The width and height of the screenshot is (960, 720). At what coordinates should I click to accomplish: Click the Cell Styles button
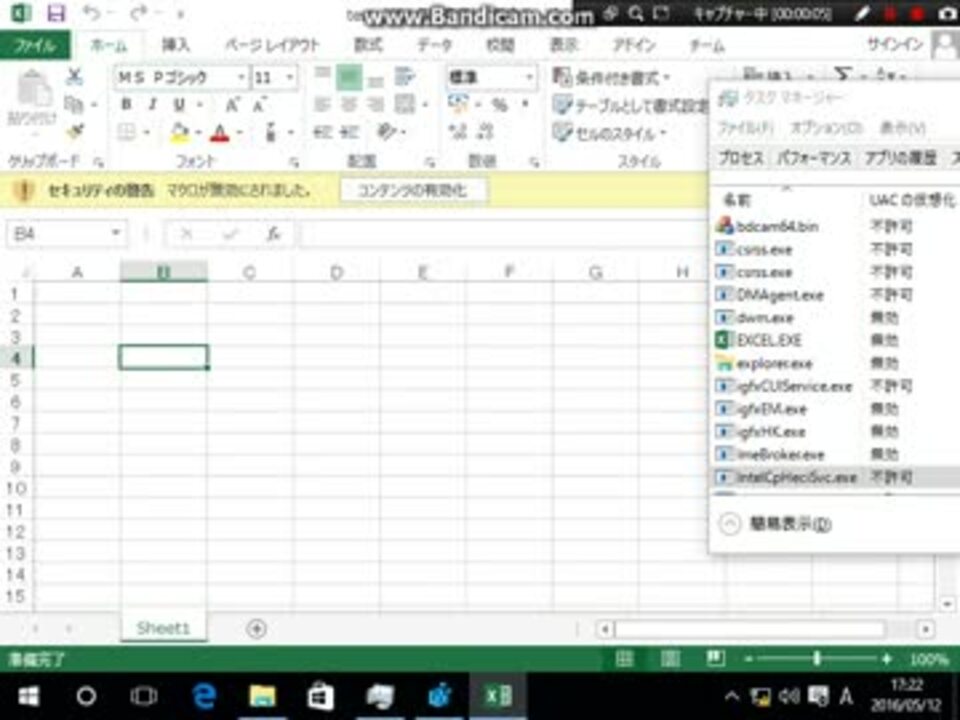pos(610,132)
